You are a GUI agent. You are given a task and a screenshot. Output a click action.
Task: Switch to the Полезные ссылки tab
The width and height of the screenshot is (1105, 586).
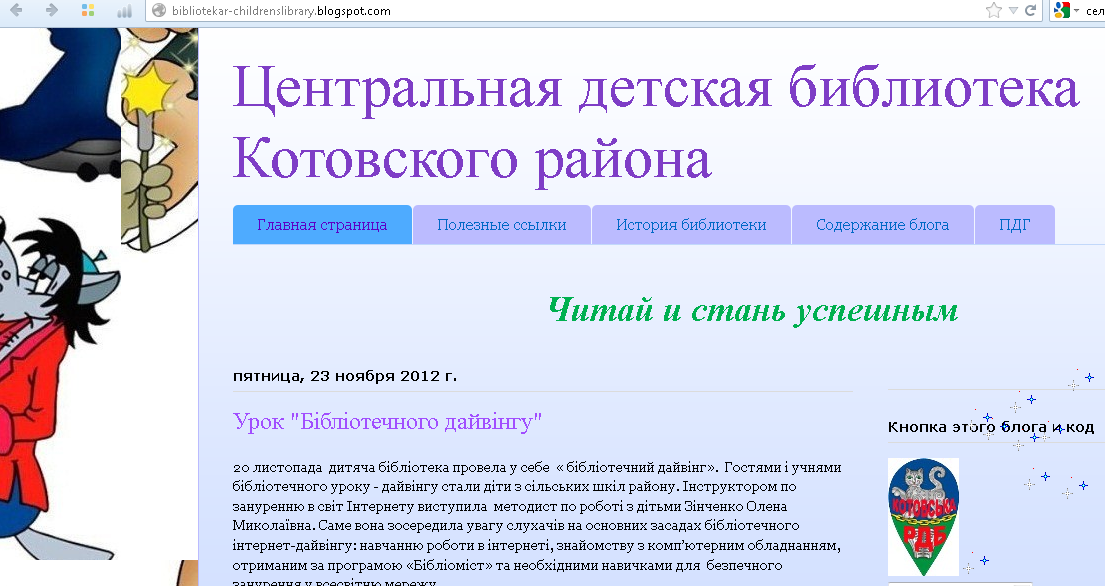point(502,225)
